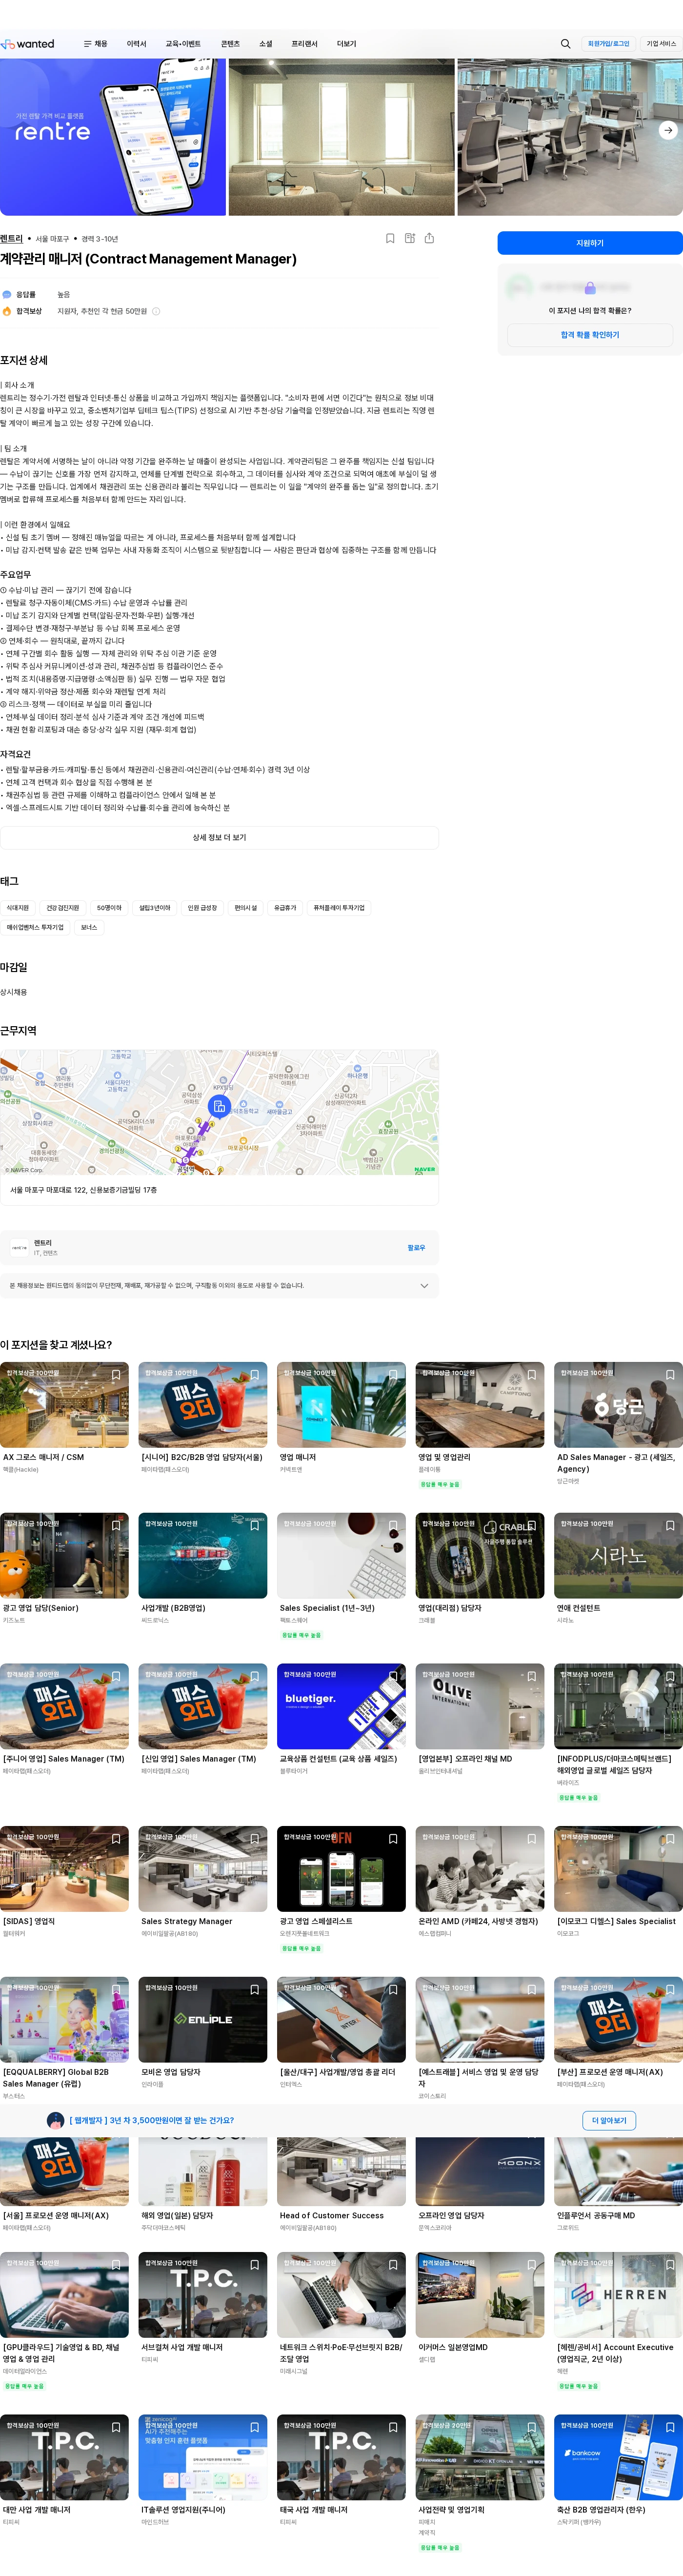Bookmark the 축산 B2B 영업관리자 card
This screenshot has width=683, height=2576.
[670, 2427]
